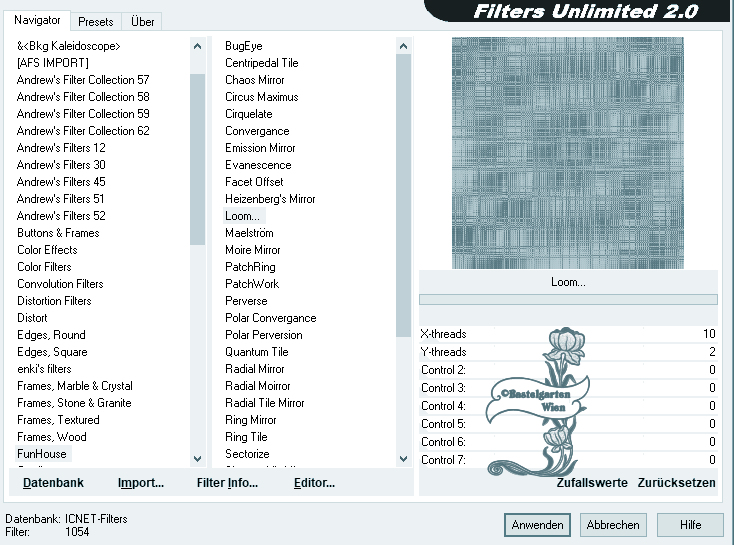Choose the Chaos Mirror filter

coord(255,80)
